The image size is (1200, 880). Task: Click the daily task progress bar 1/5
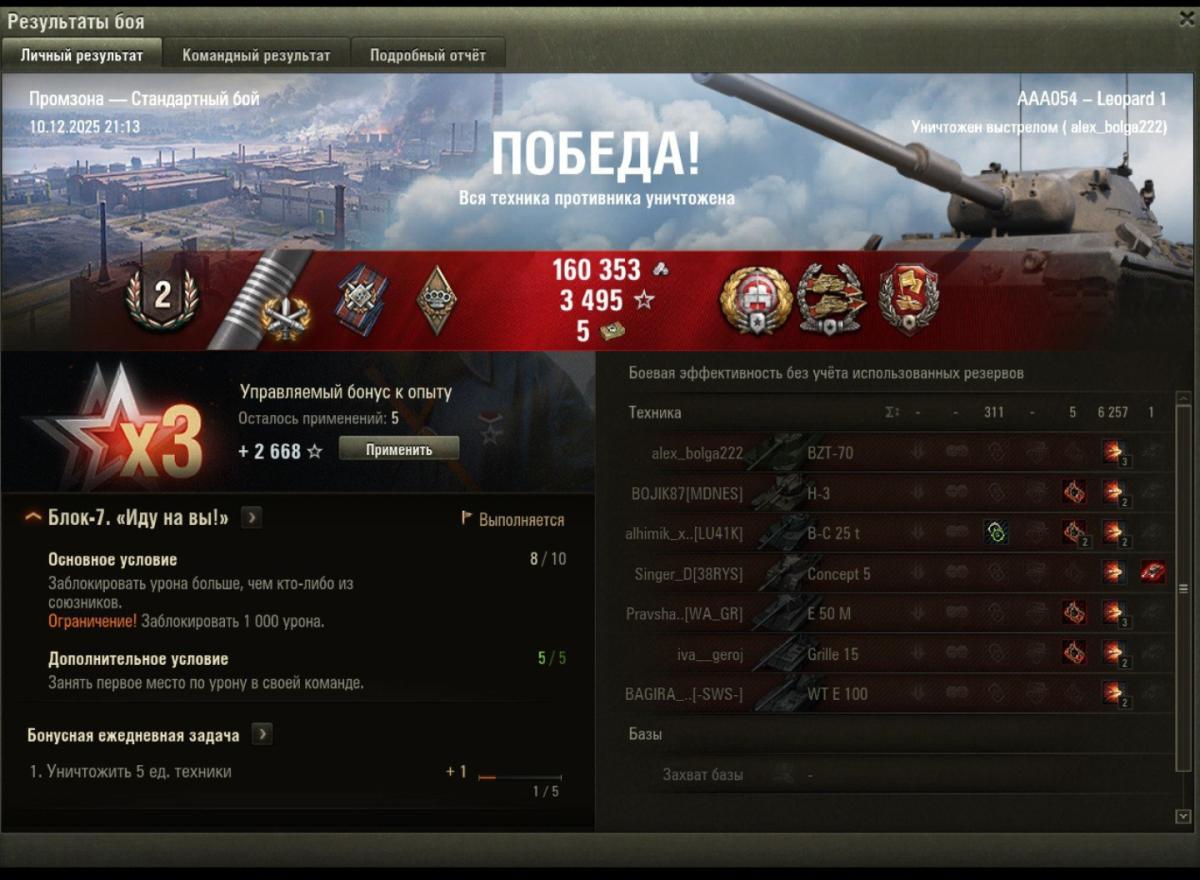tap(520, 777)
